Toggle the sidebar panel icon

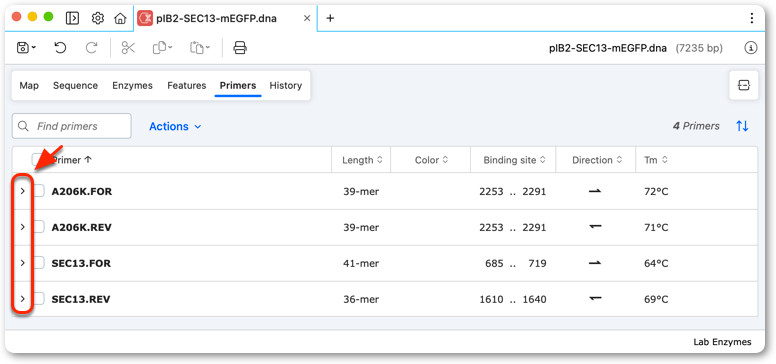coord(72,18)
